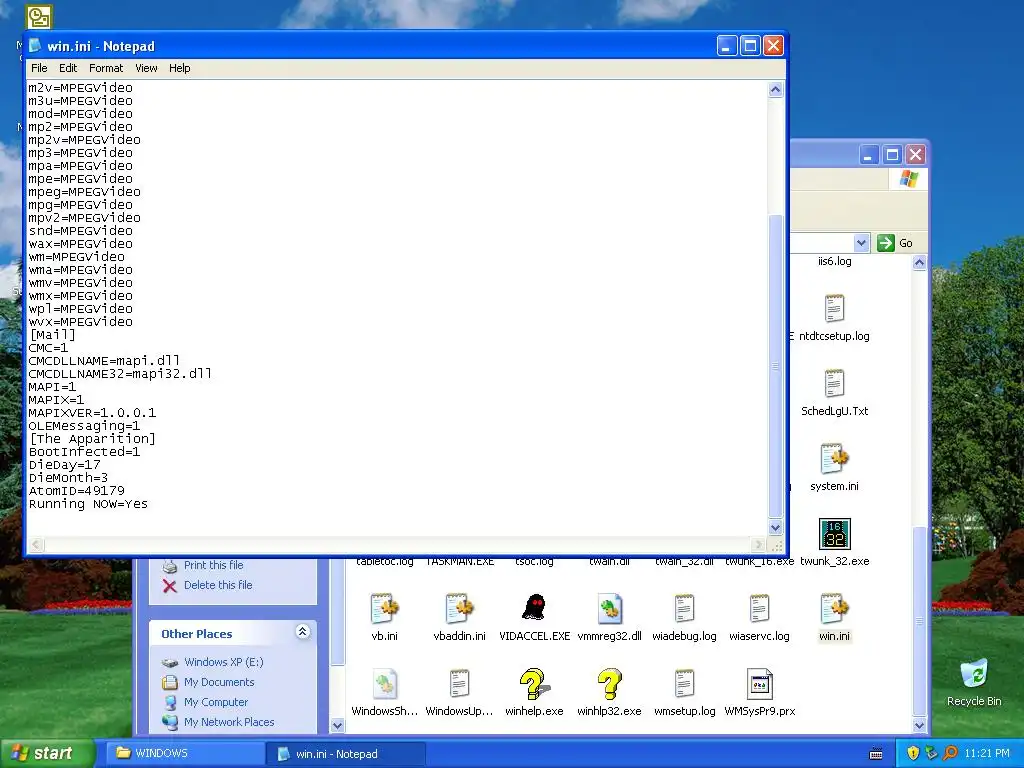Open My Network Places link
The image size is (1024, 768).
[229, 722]
